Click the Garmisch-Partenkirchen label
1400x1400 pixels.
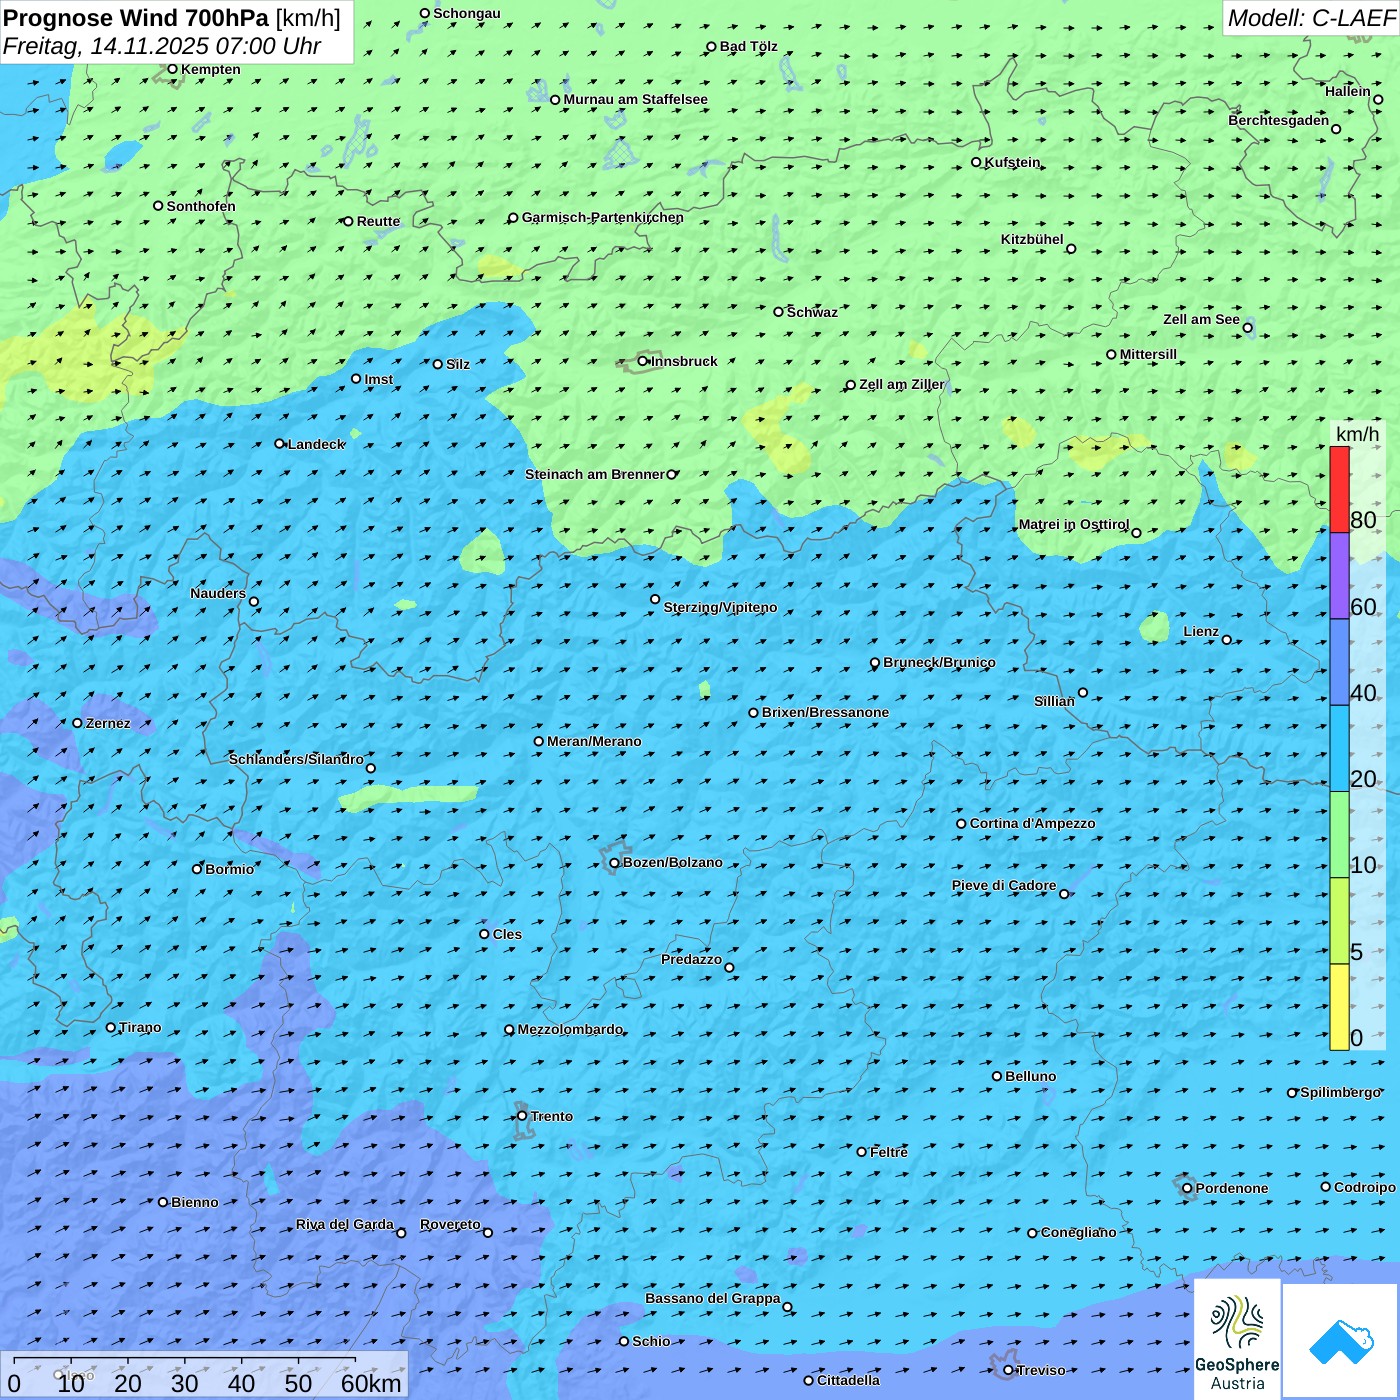(603, 217)
